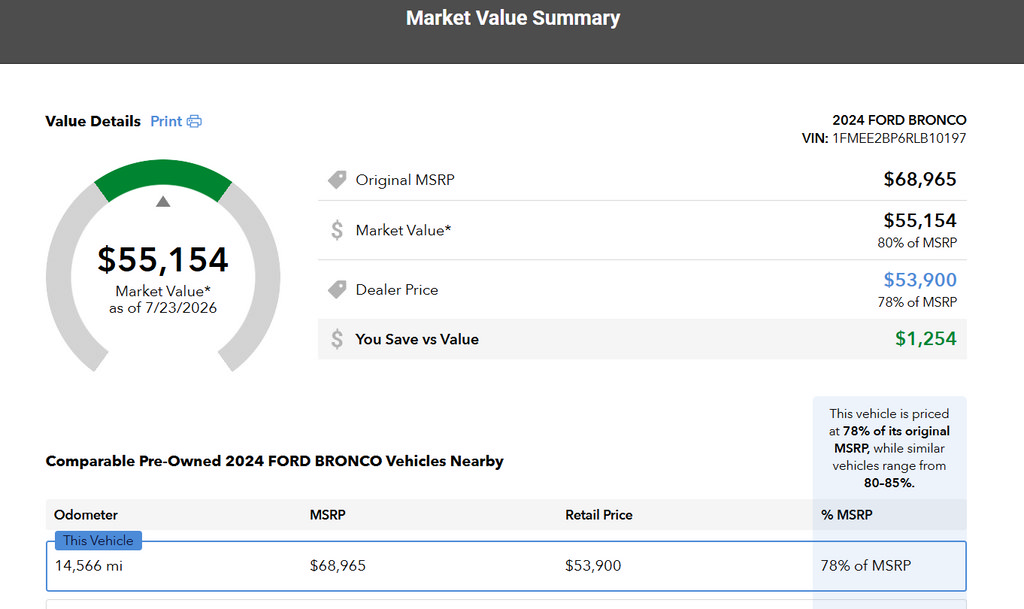Image resolution: width=1024 pixels, height=609 pixels.
Task: Click the Odometer column header
Action: pyautogui.click(x=86, y=514)
